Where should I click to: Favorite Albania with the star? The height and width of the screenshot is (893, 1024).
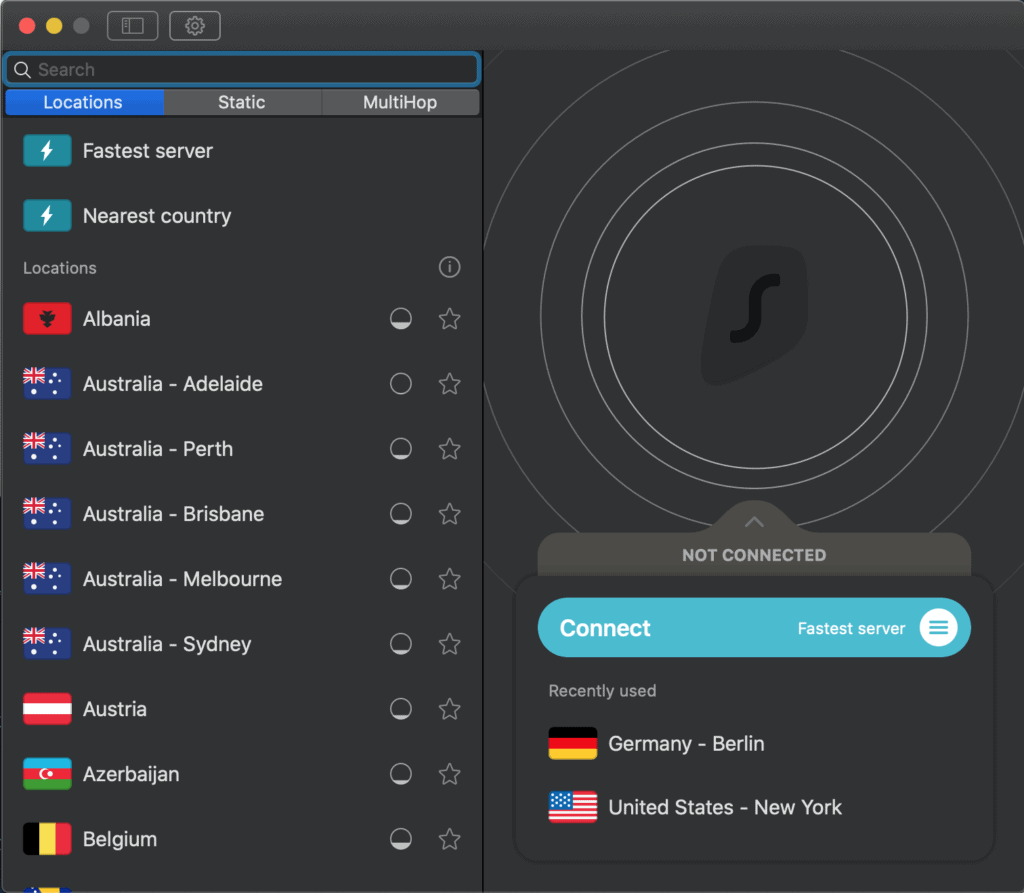[x=450, y=319]
